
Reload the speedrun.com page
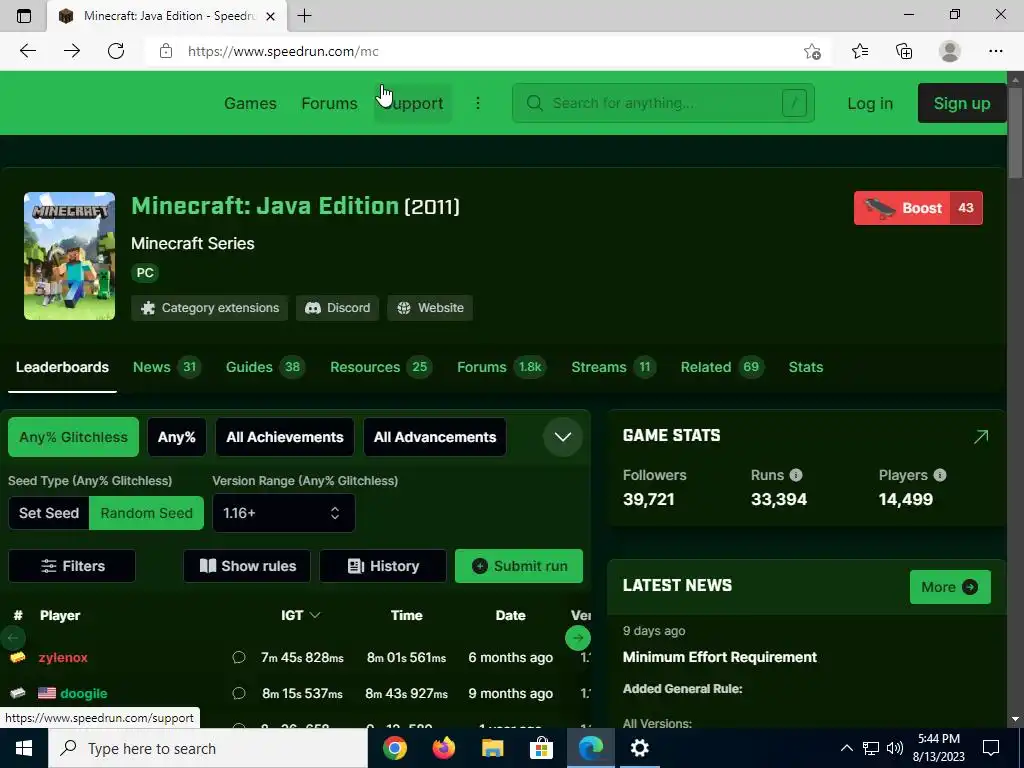pyautogui.click(x=116, y=51)
